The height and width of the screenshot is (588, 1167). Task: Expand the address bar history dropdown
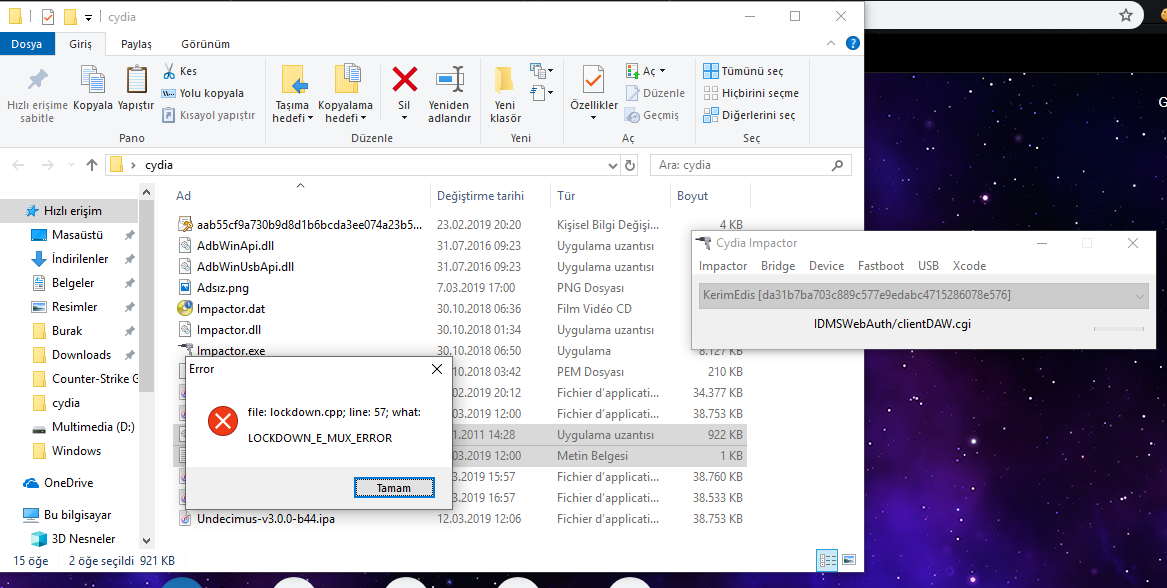coord(613,165)
